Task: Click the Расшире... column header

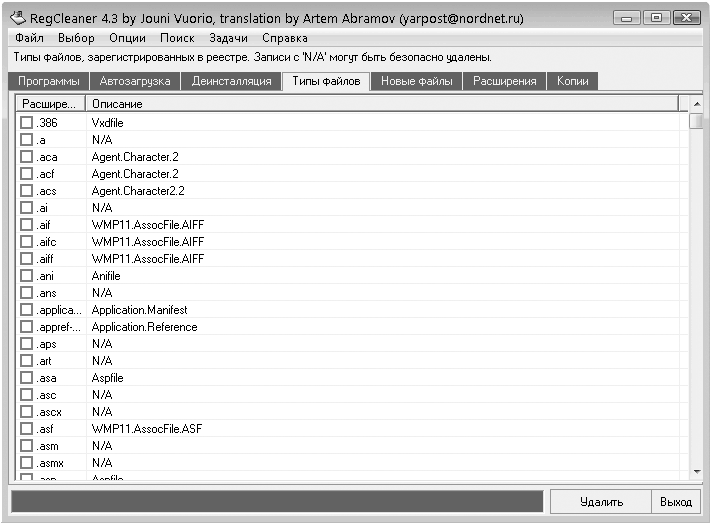Action: [51, 104]
